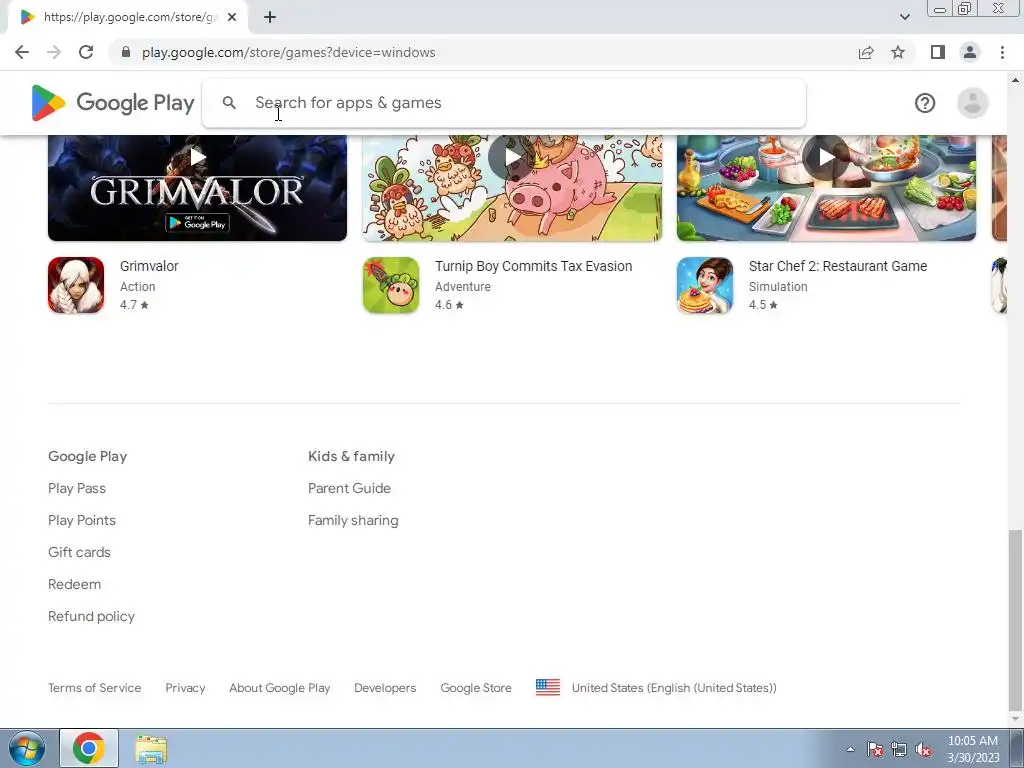The height and width of the screenshot is (768, 1024).
Task: Open the clock showing 10:05 AM
Action: tap(972, 741)
